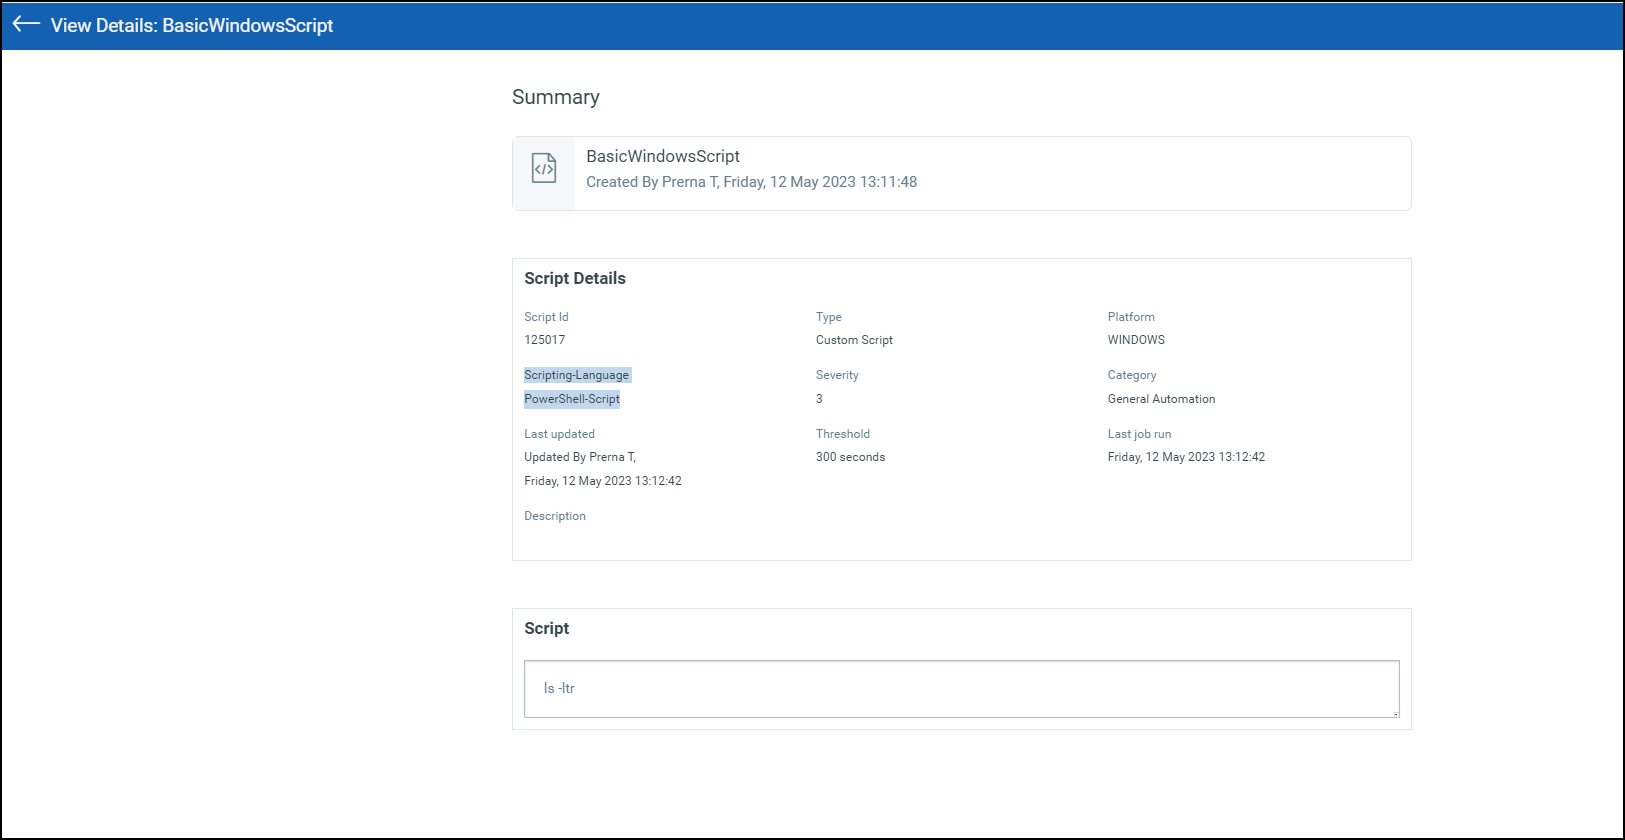Click the Last updated label
Screen dimensions: 1625x840
point(559,434)
